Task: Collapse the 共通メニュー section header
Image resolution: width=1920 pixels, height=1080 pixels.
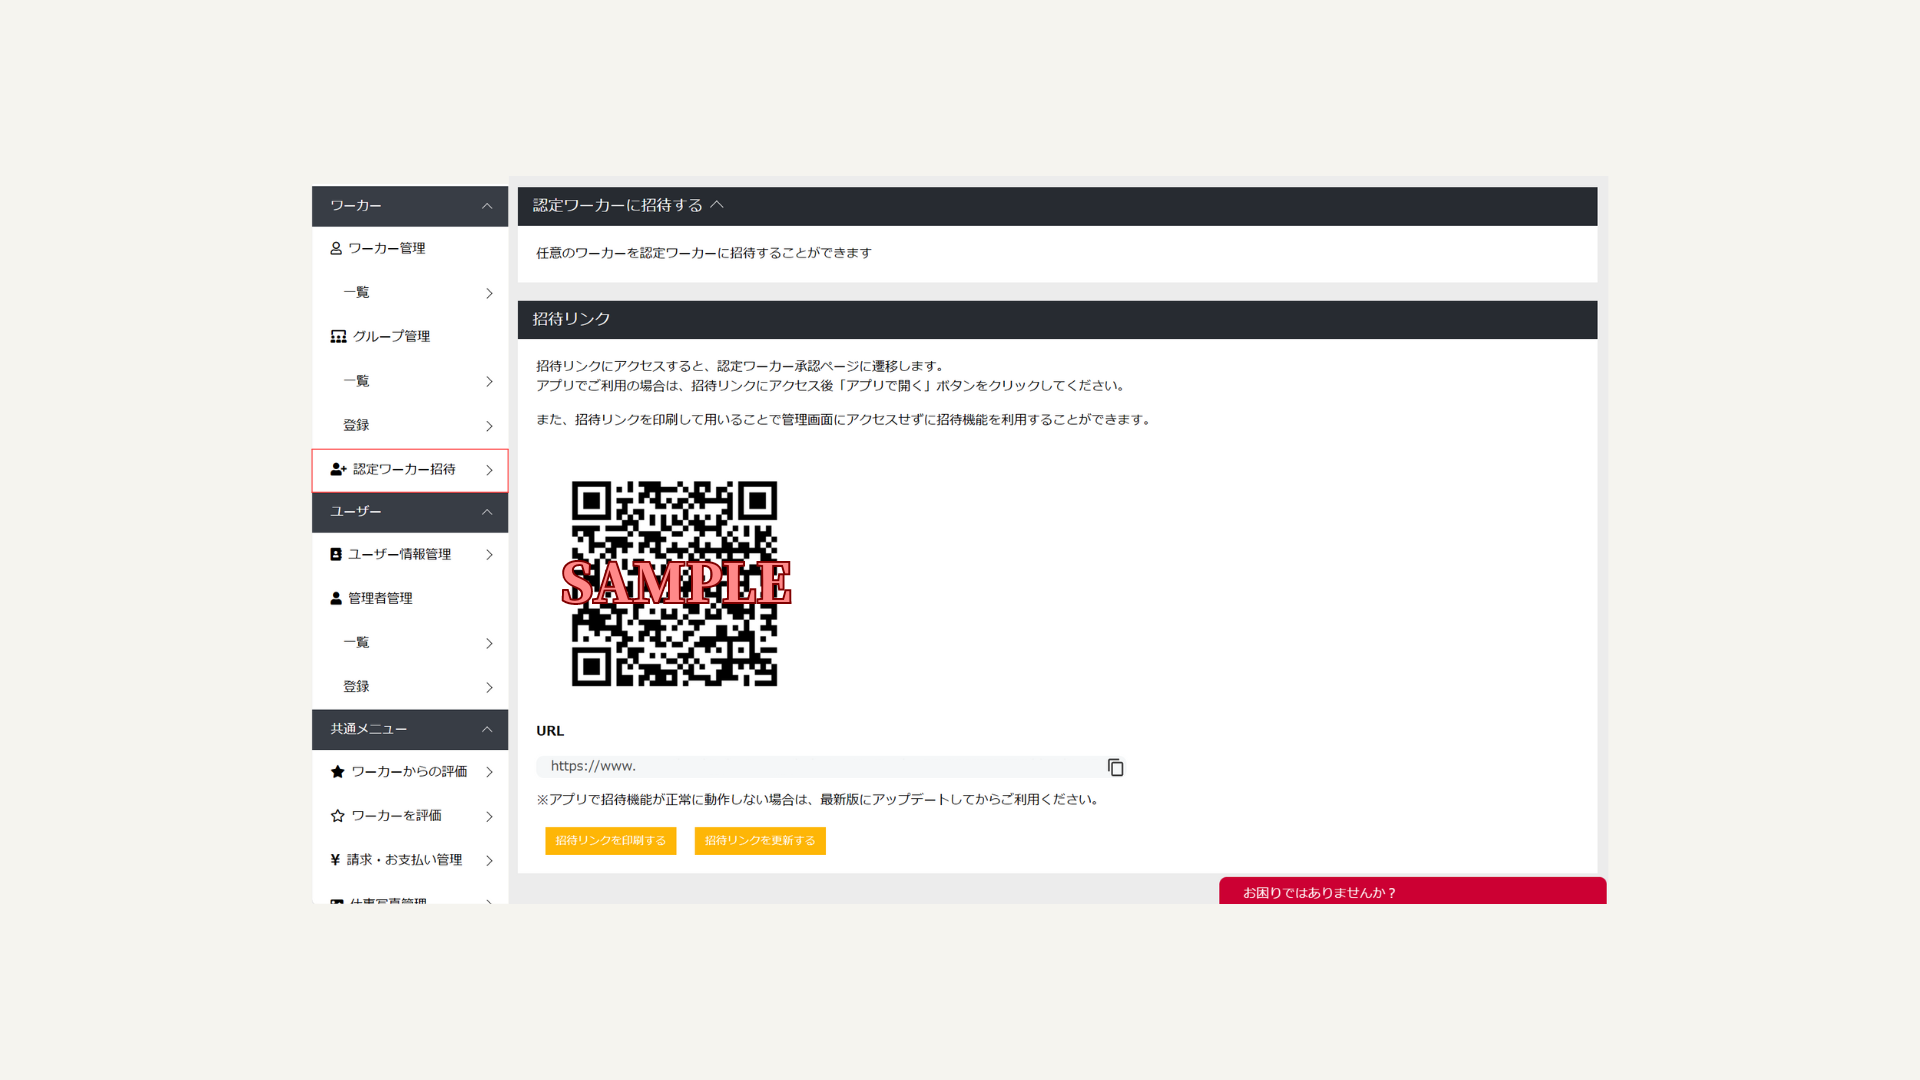Action: click(x=487, y=729)
